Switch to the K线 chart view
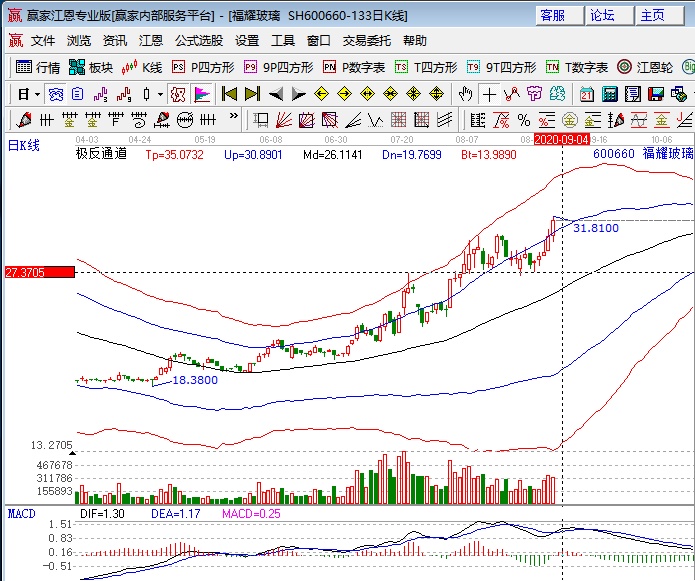Screen dimensions: 695x581 pos(142,67)
